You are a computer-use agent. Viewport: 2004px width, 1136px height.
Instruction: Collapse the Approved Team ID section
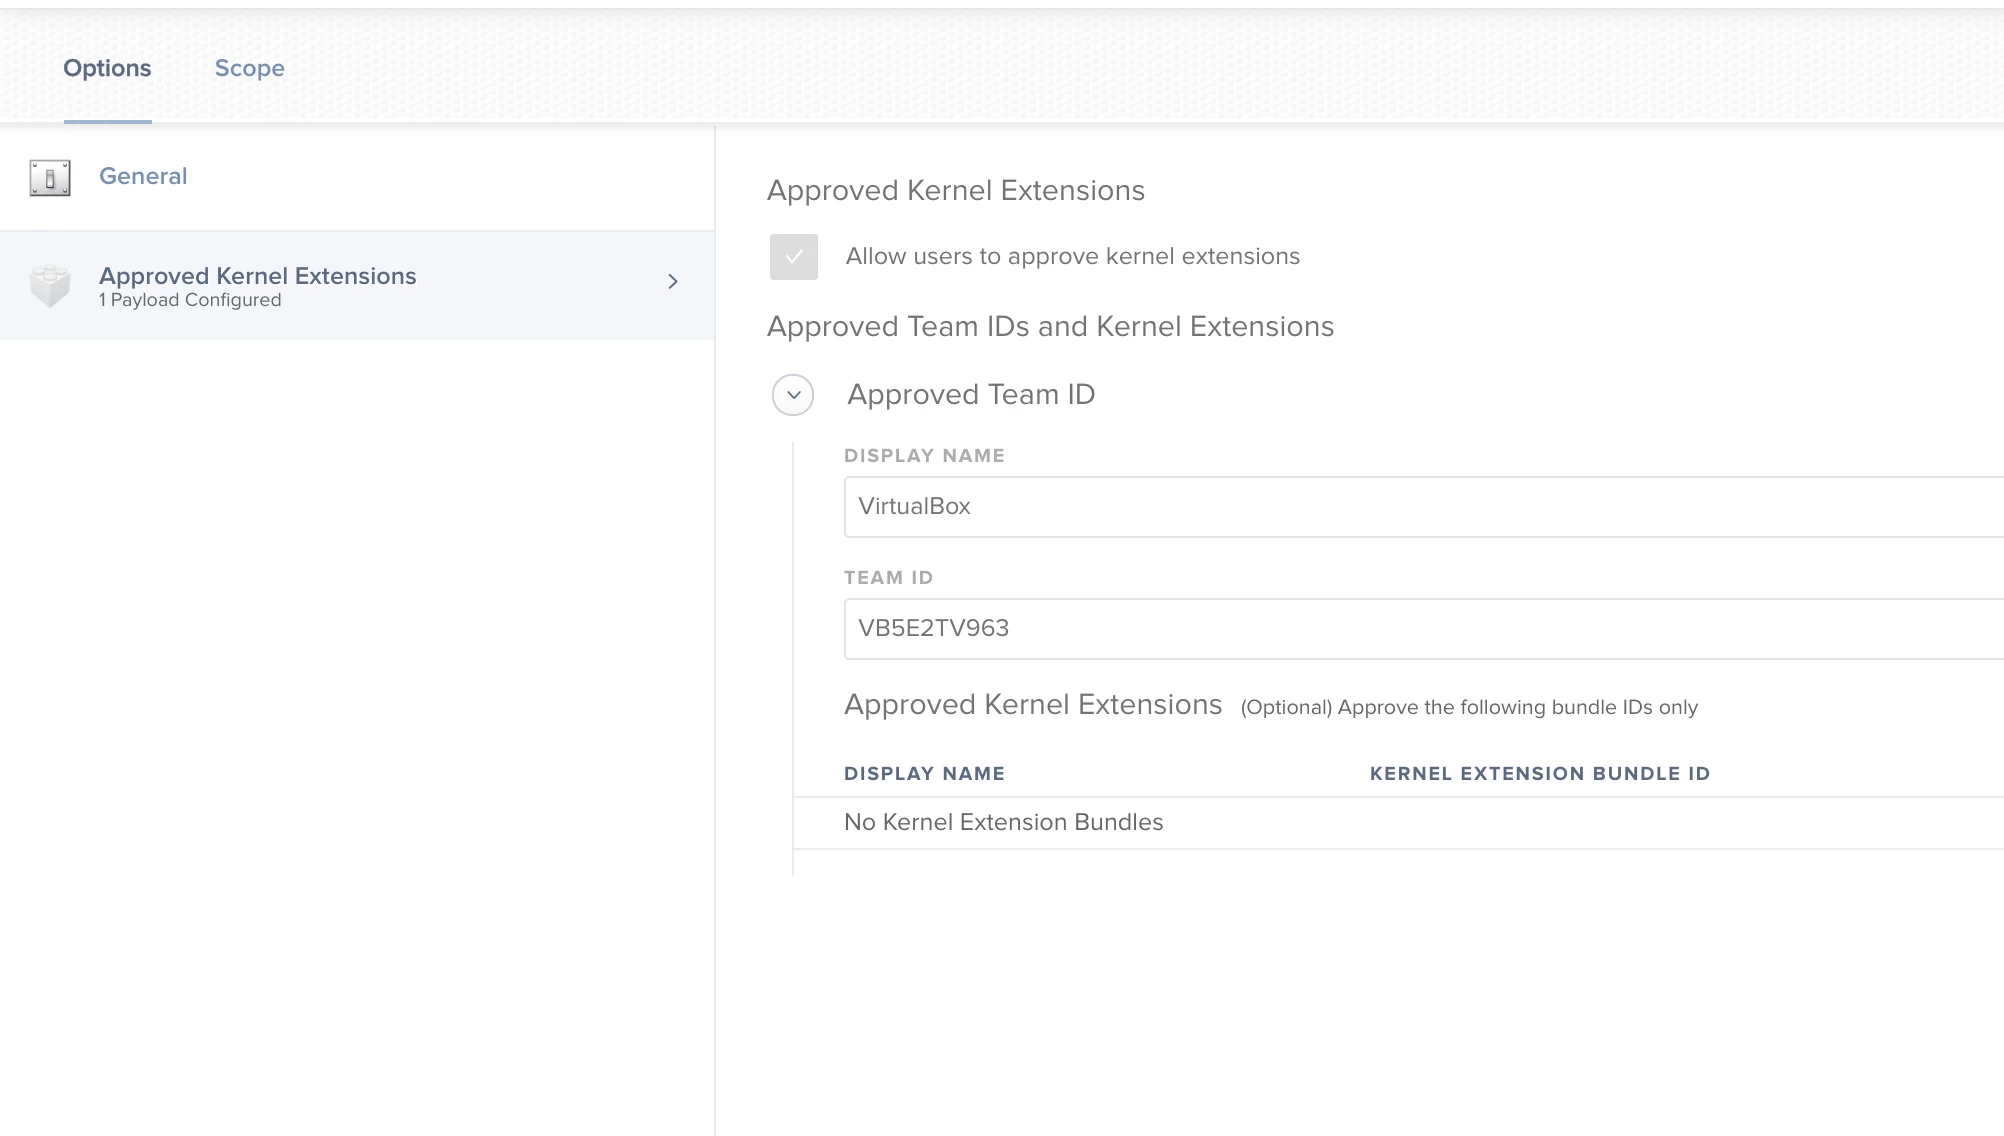793,395
